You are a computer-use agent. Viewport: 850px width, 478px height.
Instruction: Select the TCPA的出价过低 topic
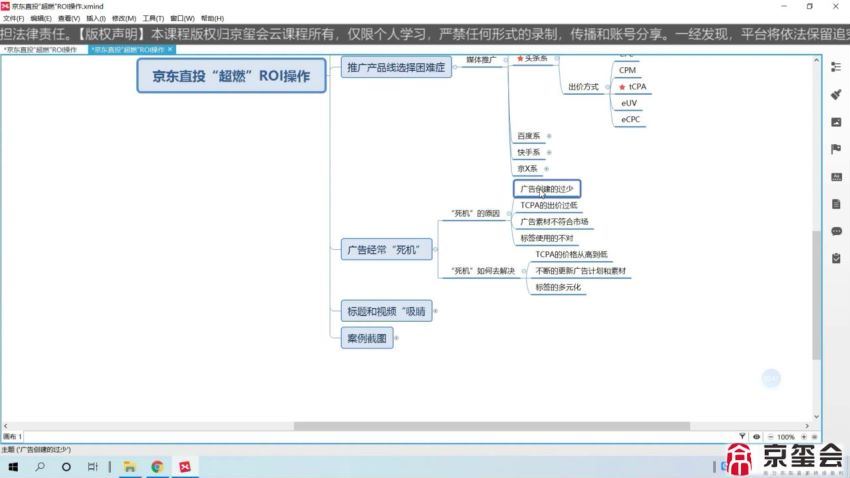point(549,205)
